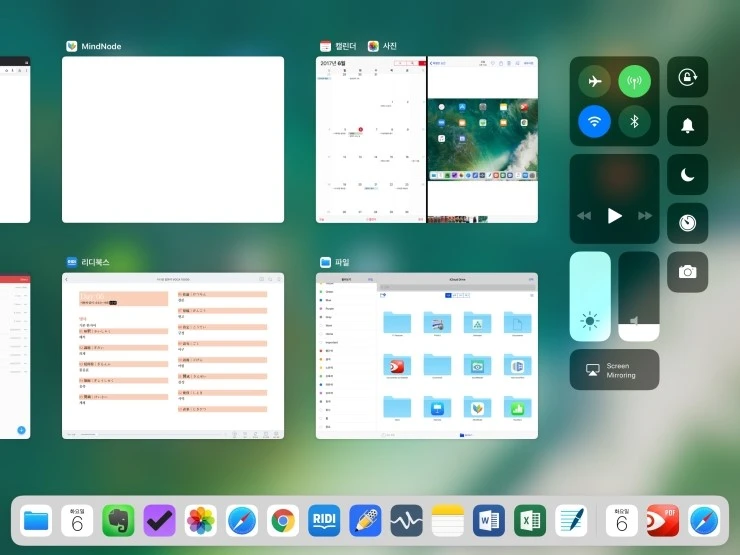The height and width of the screenshot is (555, 740).
Task: Play media in the music widget
Action: (614, 216)
